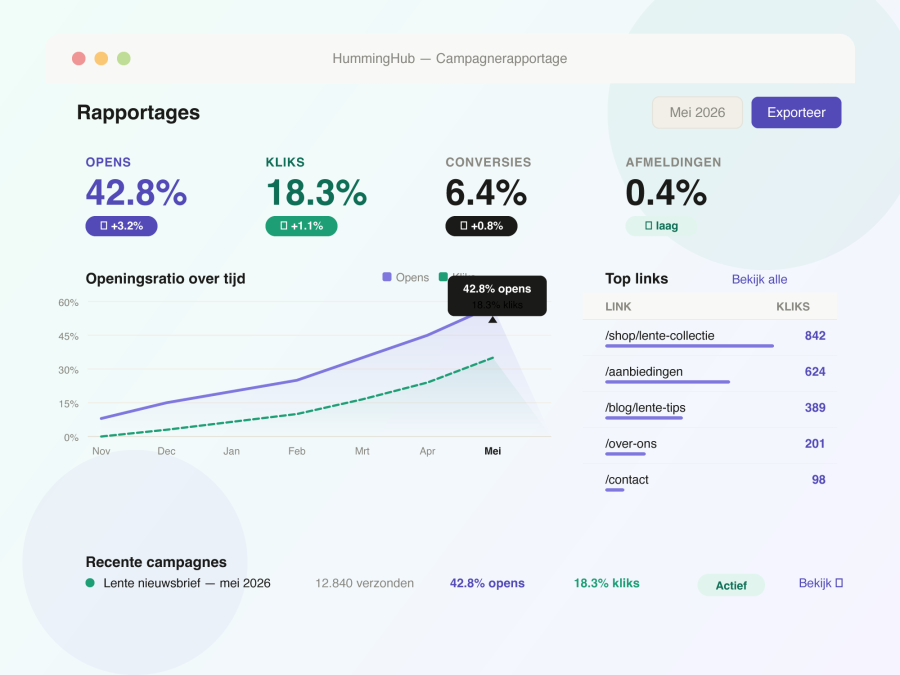The width and height of the screenshot is (900, 675).
Task: Click the Exporteer button
Action: pos(796,112)
